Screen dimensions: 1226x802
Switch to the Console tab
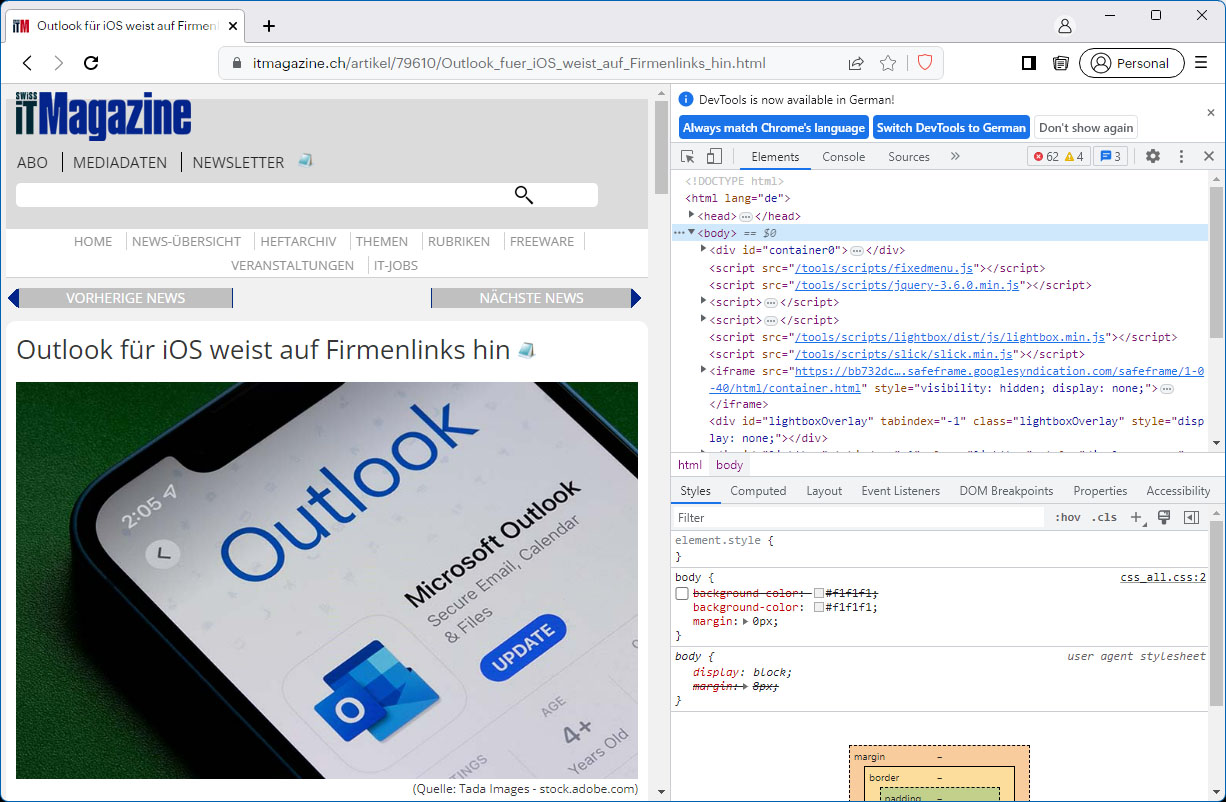click(x=844, y=157)
